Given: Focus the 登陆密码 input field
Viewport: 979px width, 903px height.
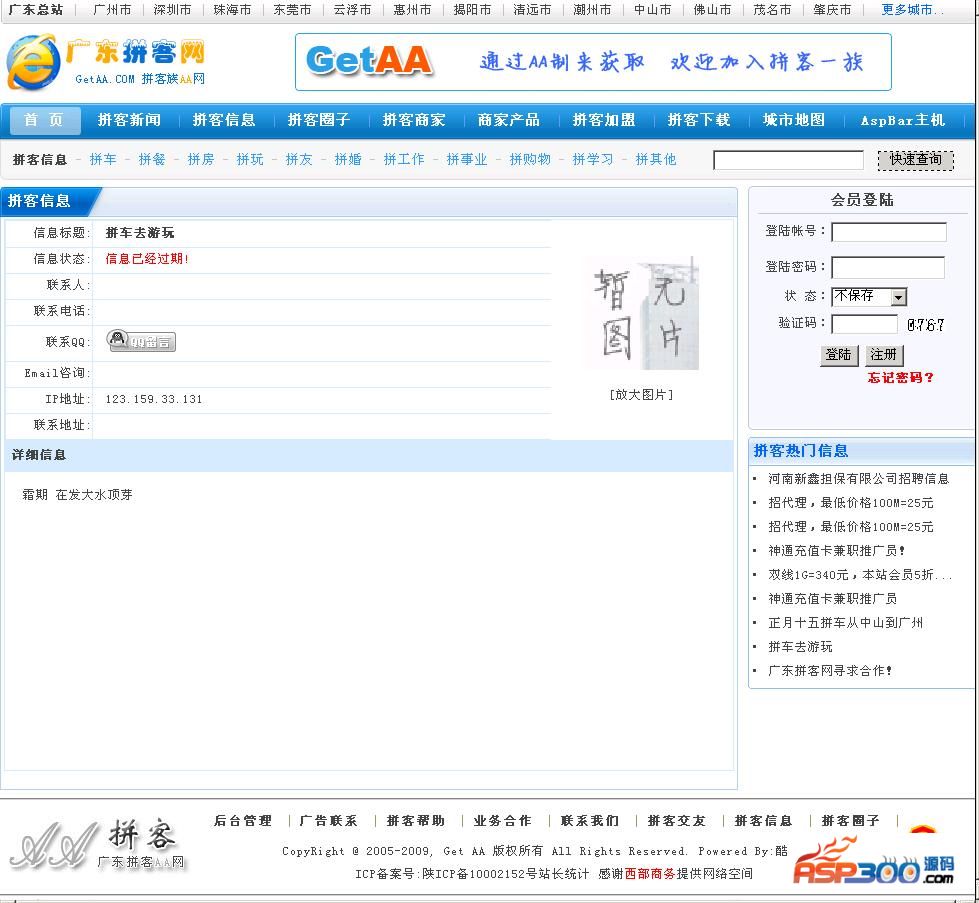Looking at the screenshot, I should [x=888, y=267].
